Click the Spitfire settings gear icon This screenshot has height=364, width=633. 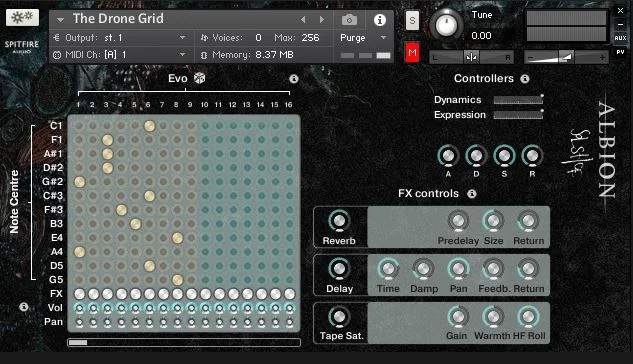point(22,17)
